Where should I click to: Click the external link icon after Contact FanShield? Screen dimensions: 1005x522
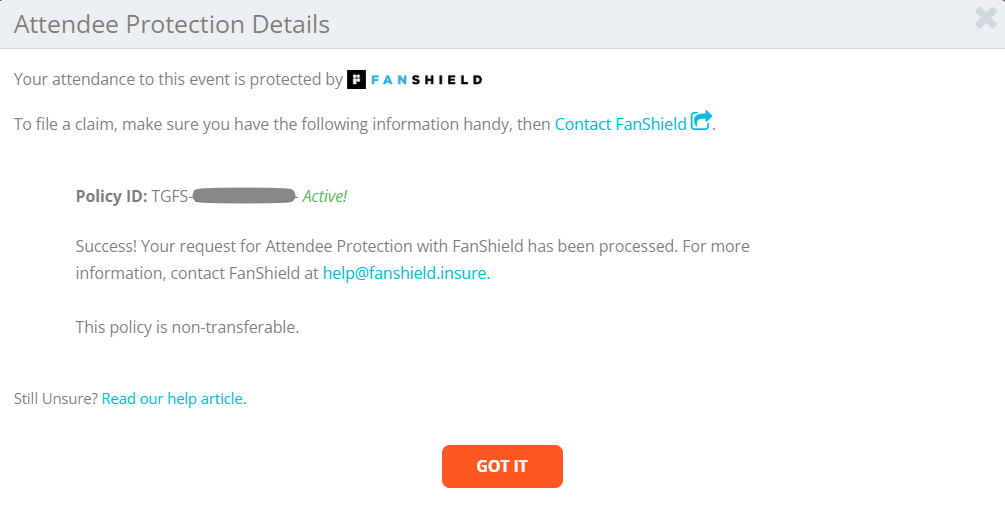(x=701, y=121)
